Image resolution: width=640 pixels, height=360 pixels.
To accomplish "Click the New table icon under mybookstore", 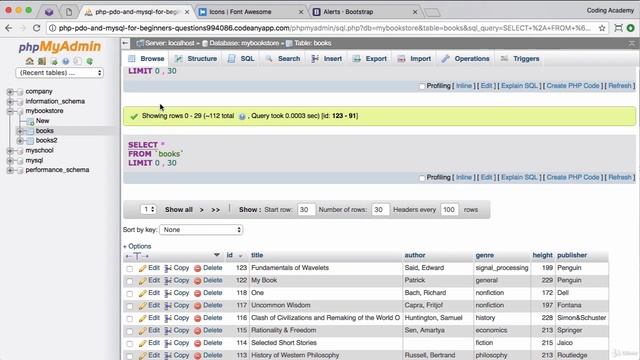I will pos(29,121).
